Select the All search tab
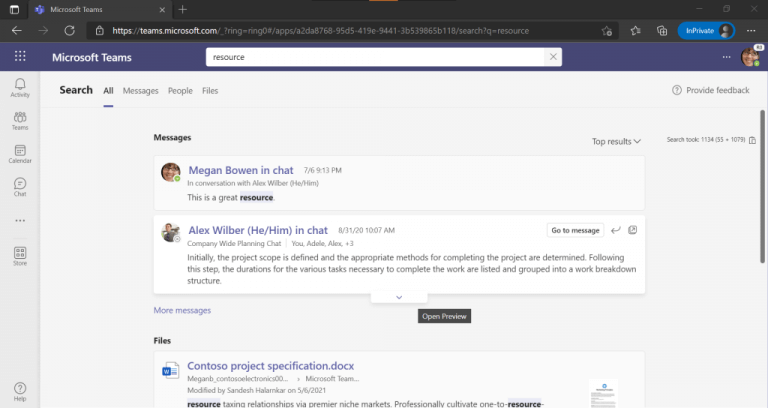768x408 pixels. point(108,91)
